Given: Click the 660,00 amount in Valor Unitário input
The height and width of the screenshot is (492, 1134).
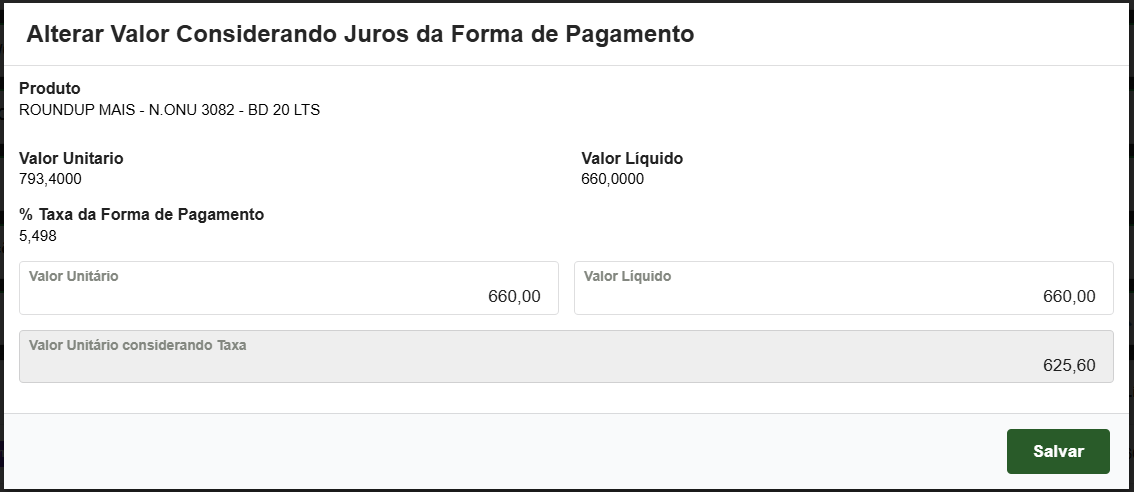Looking at the screenshot, I should pos(514,297).
